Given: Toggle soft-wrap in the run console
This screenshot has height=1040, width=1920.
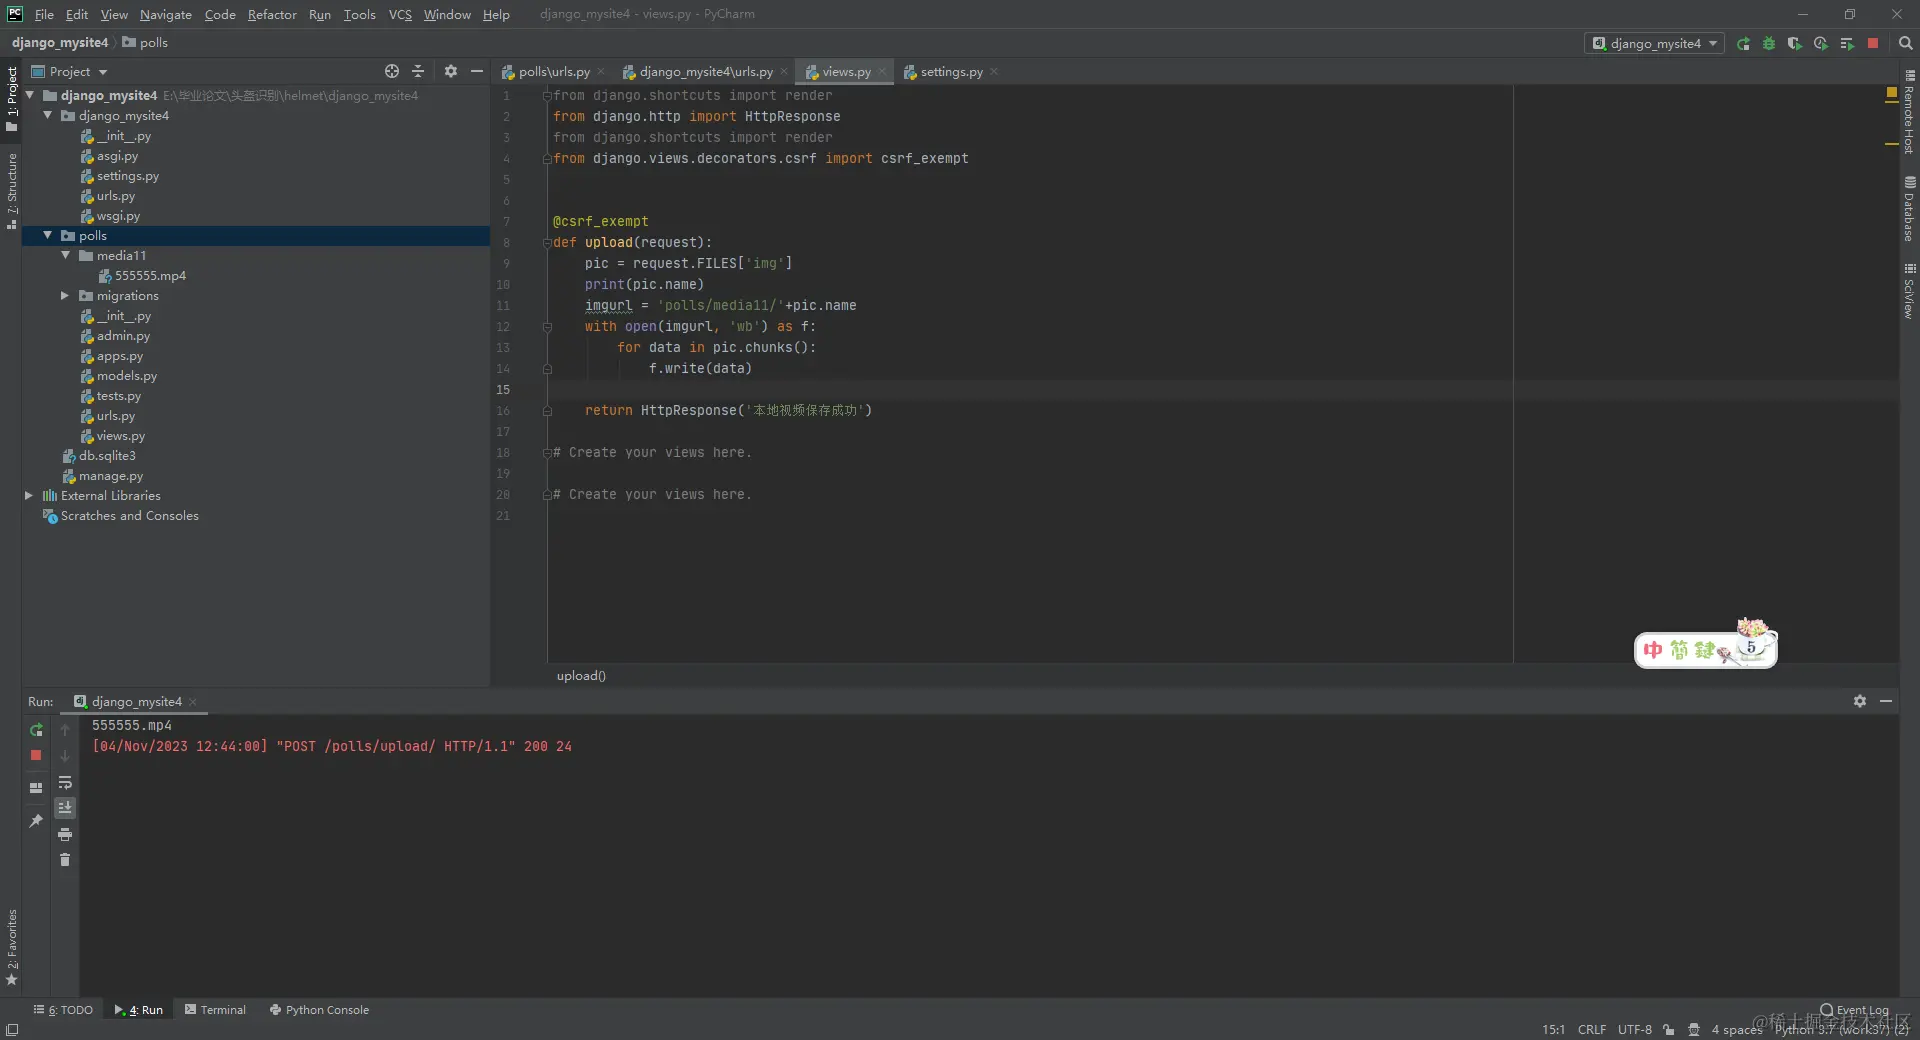Looking at the screenshot, I should [x=65, y=783].
